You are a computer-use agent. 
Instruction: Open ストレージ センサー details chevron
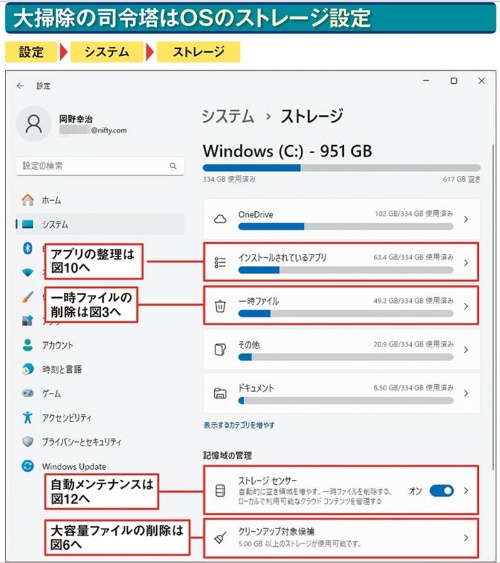[x=466, y=490]
